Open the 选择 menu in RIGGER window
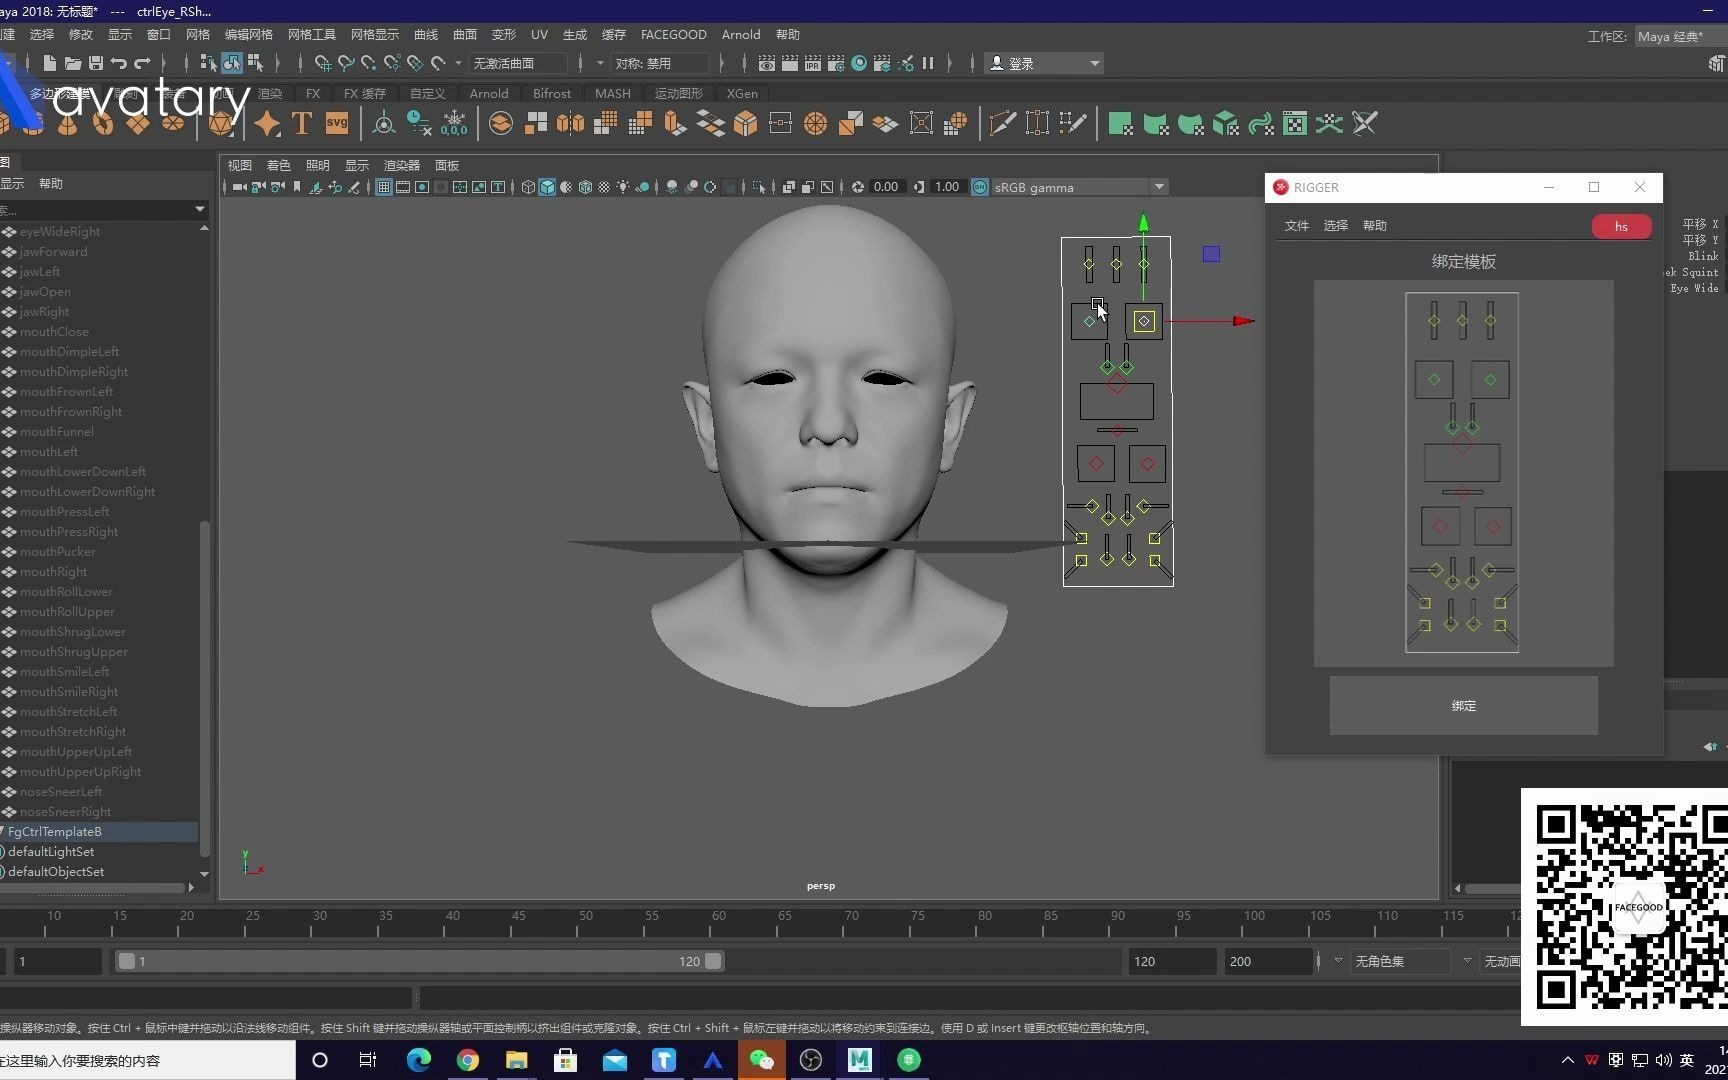This screenshot has width=1728, height=1080. (x=1336, y=226)
